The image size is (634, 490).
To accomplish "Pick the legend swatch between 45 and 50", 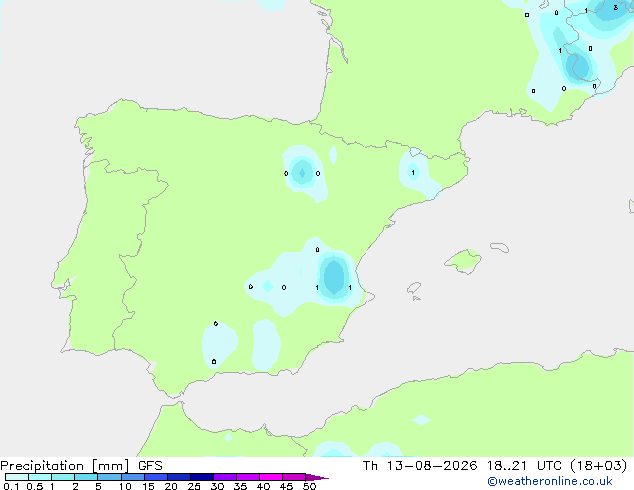I will [x=294, y=477].
